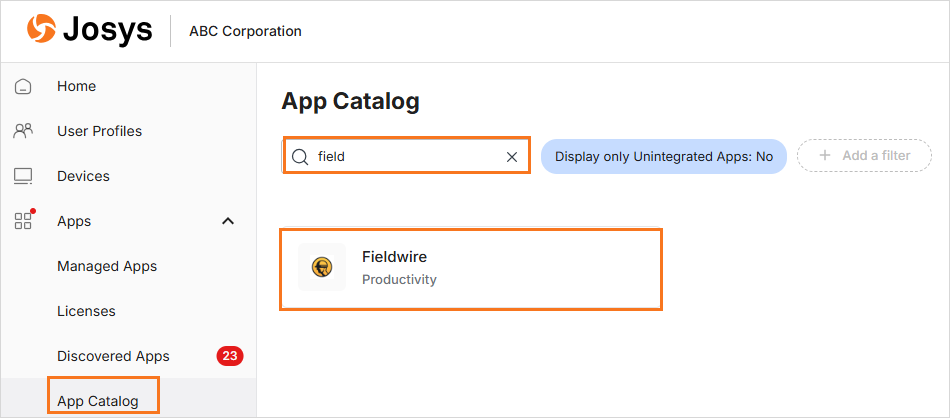Click the Fieldwire app logo
The image size is (950, 418).
[x=322, y=267]
